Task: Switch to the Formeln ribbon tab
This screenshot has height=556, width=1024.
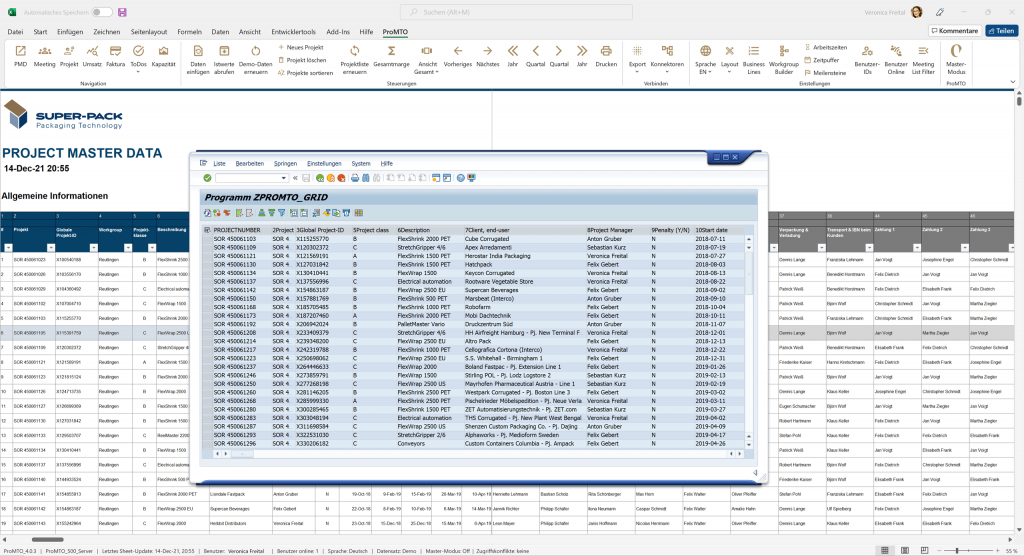Action: (x=189, y=32)
